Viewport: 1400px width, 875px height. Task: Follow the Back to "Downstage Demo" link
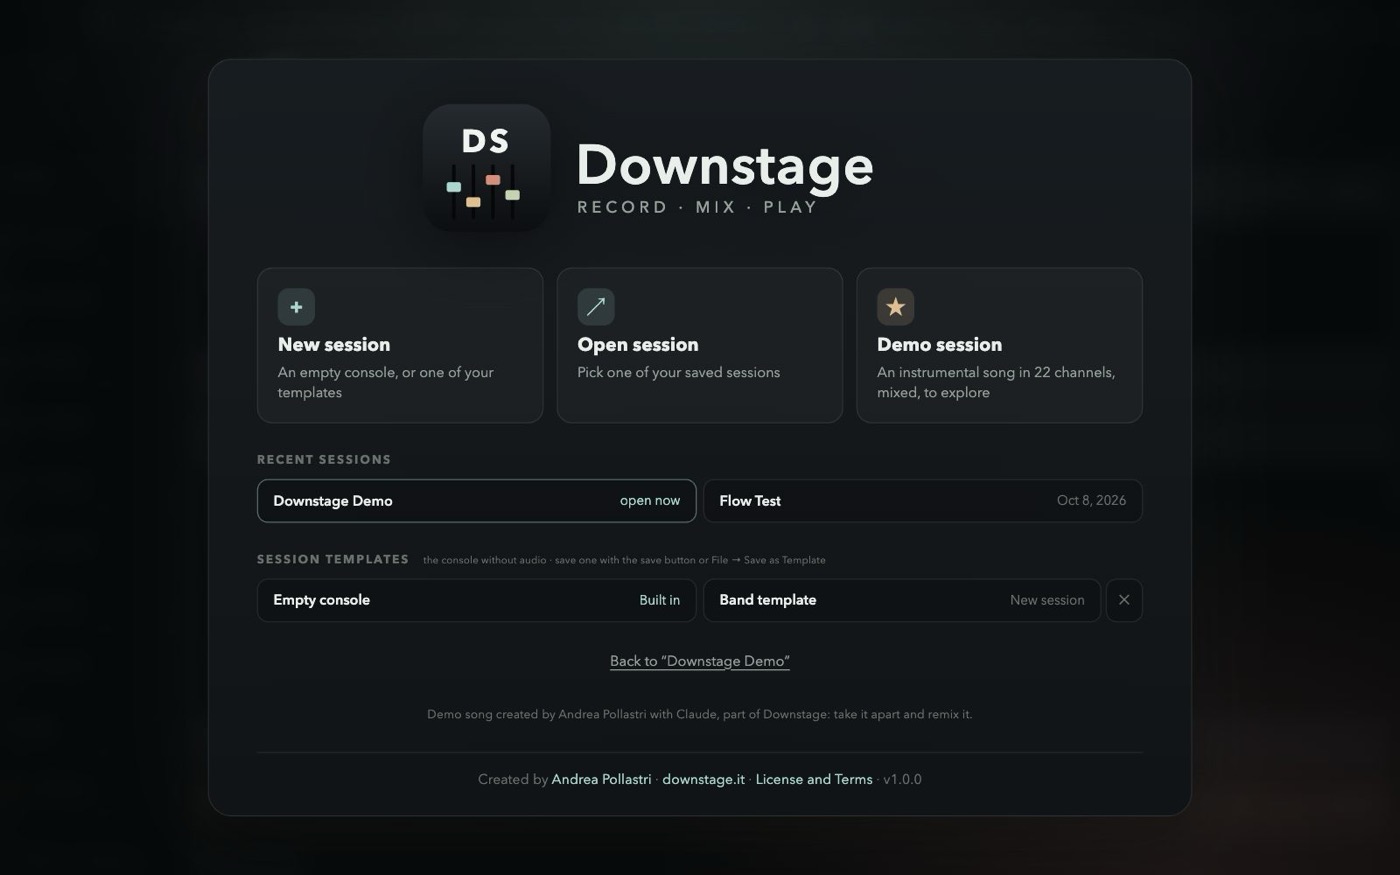point(700,661)
